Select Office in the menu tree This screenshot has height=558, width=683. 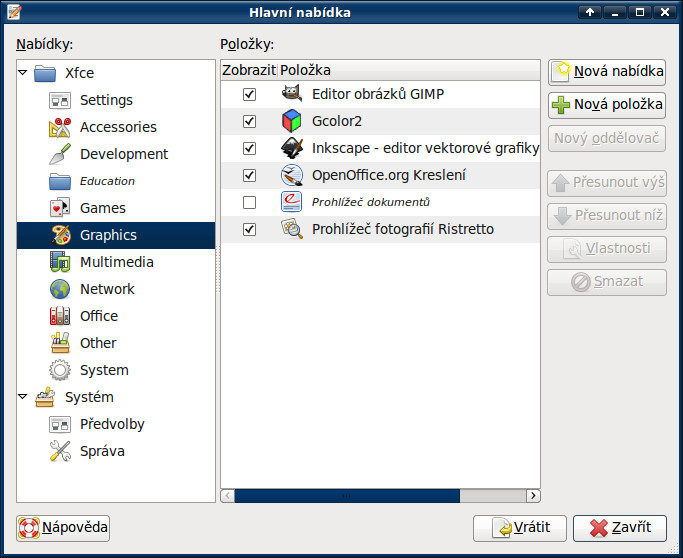[x=99, y=316]
